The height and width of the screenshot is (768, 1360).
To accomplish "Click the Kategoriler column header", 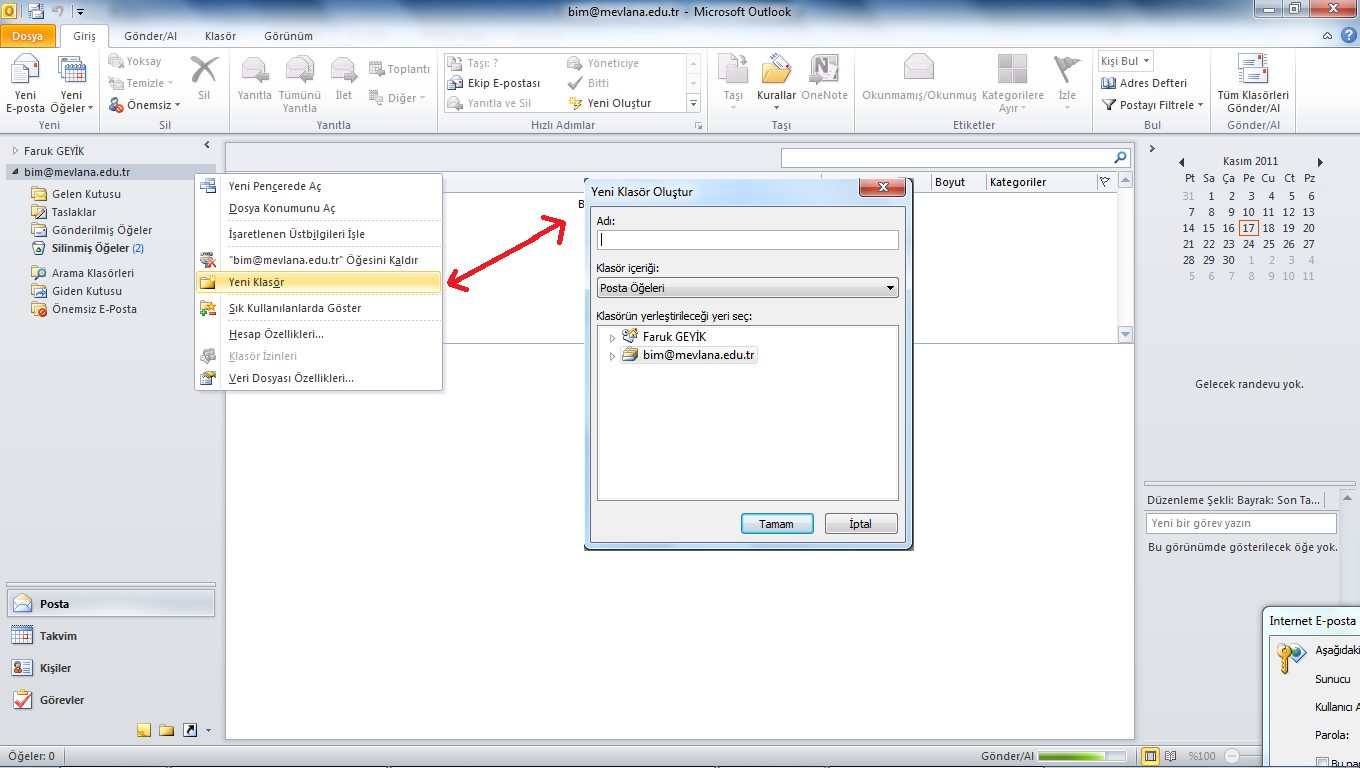I will coord(1040,182).
